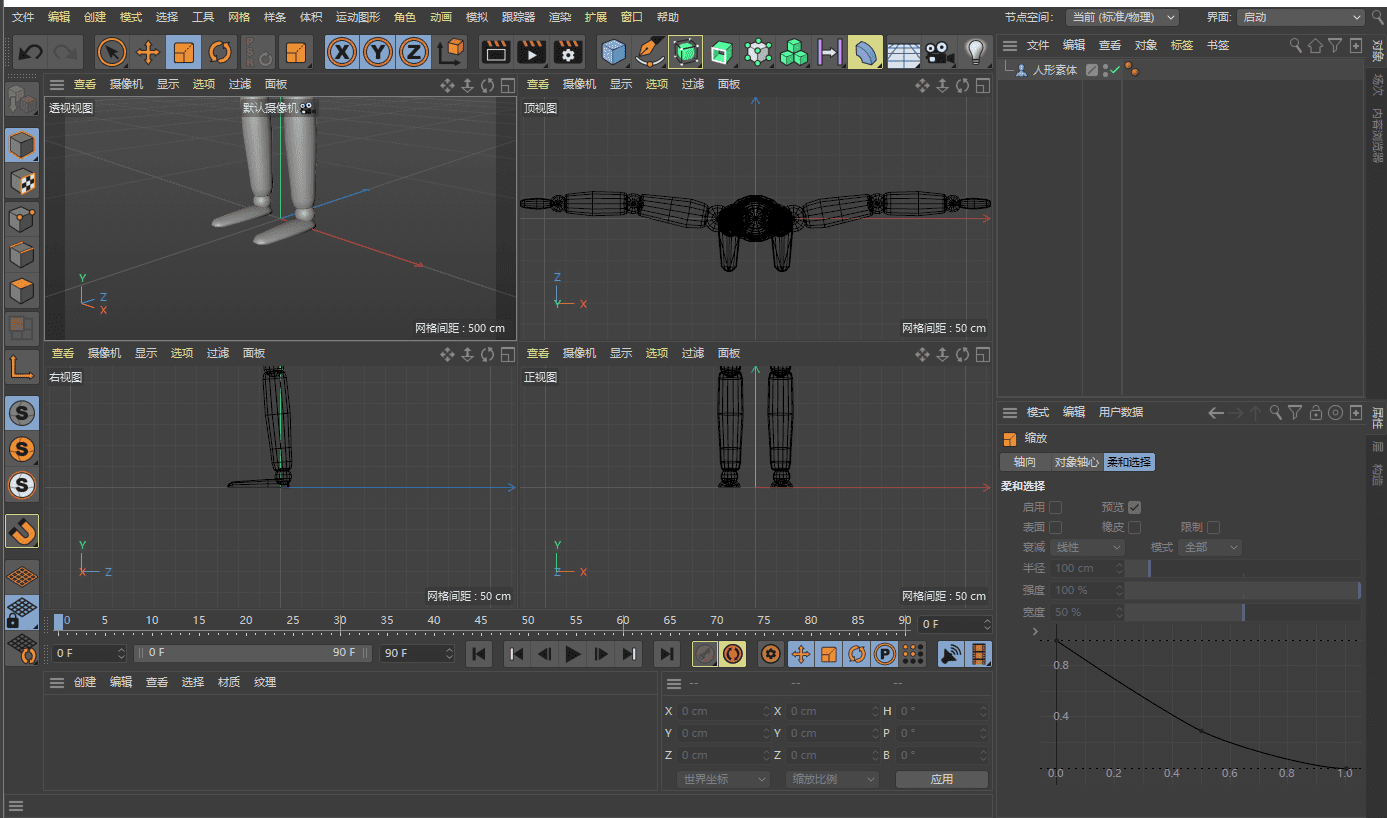The width and height of the screenshot is (1387, 818).
Task: Open the 渲染 menu
Action: point(560,17)
